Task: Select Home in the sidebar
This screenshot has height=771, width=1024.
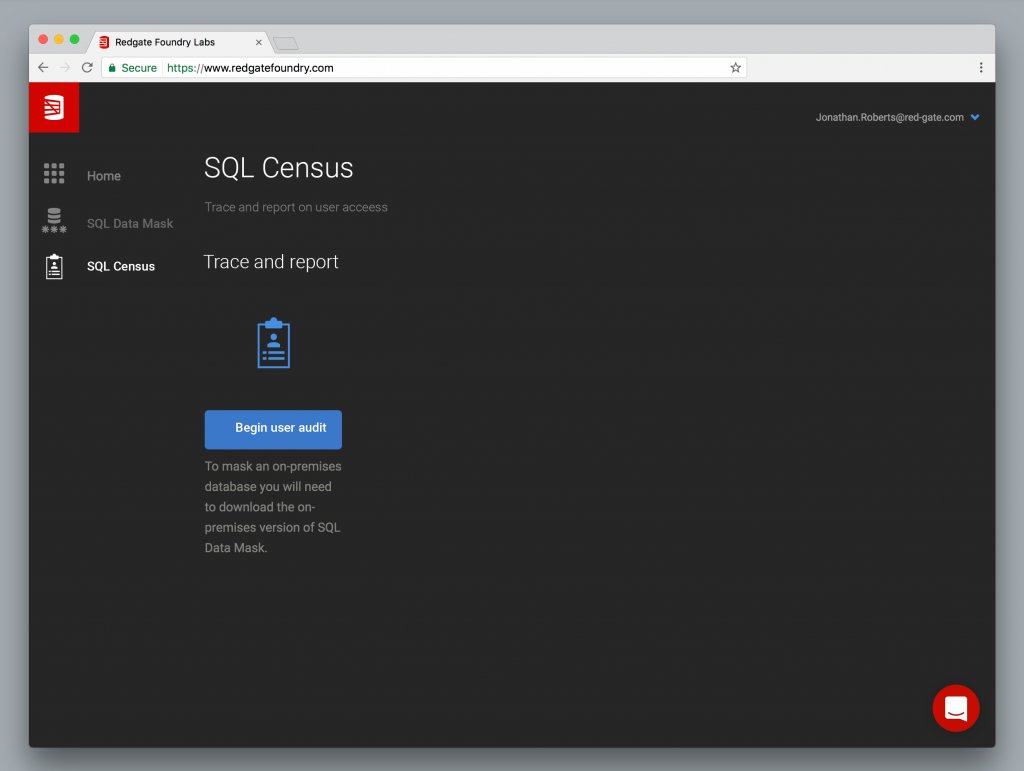Action: pos(104,176)
